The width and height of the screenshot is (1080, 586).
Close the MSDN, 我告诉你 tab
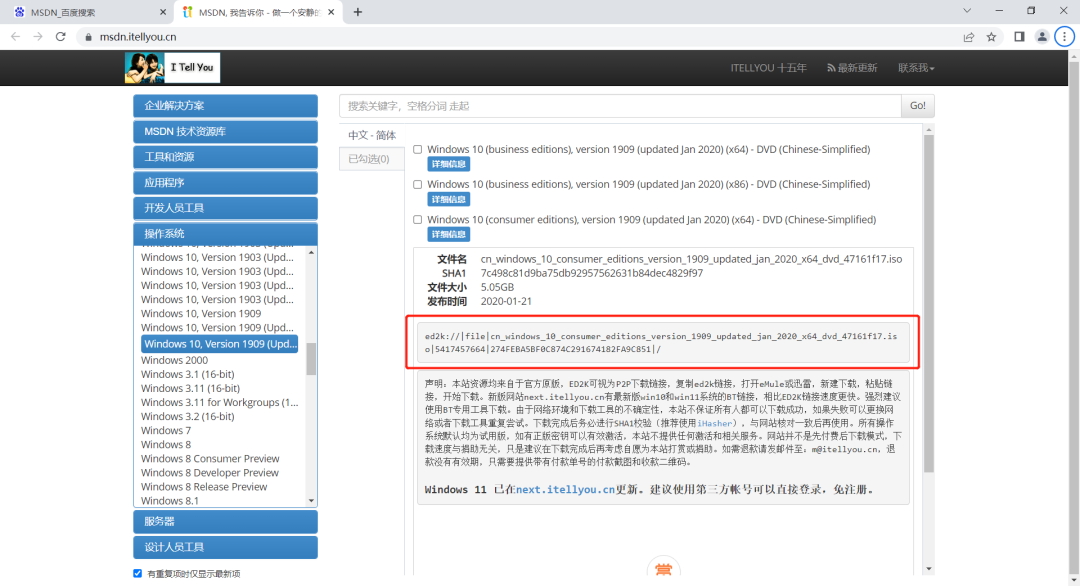point(331,12)
